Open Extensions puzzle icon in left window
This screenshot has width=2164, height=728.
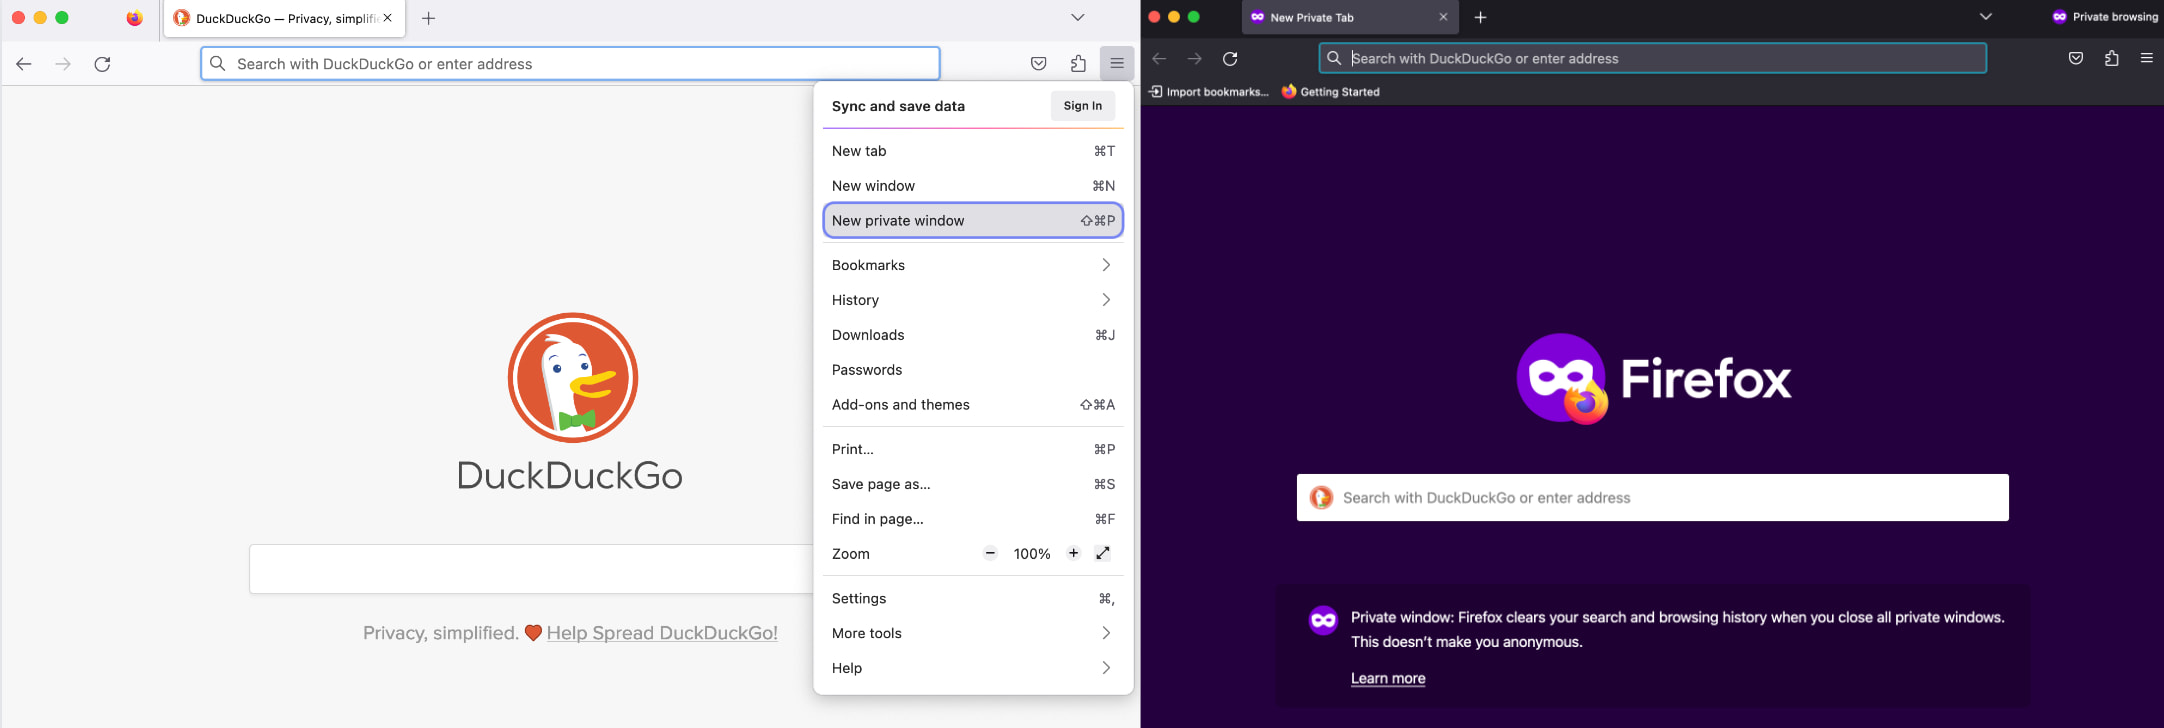[1078, 64]
